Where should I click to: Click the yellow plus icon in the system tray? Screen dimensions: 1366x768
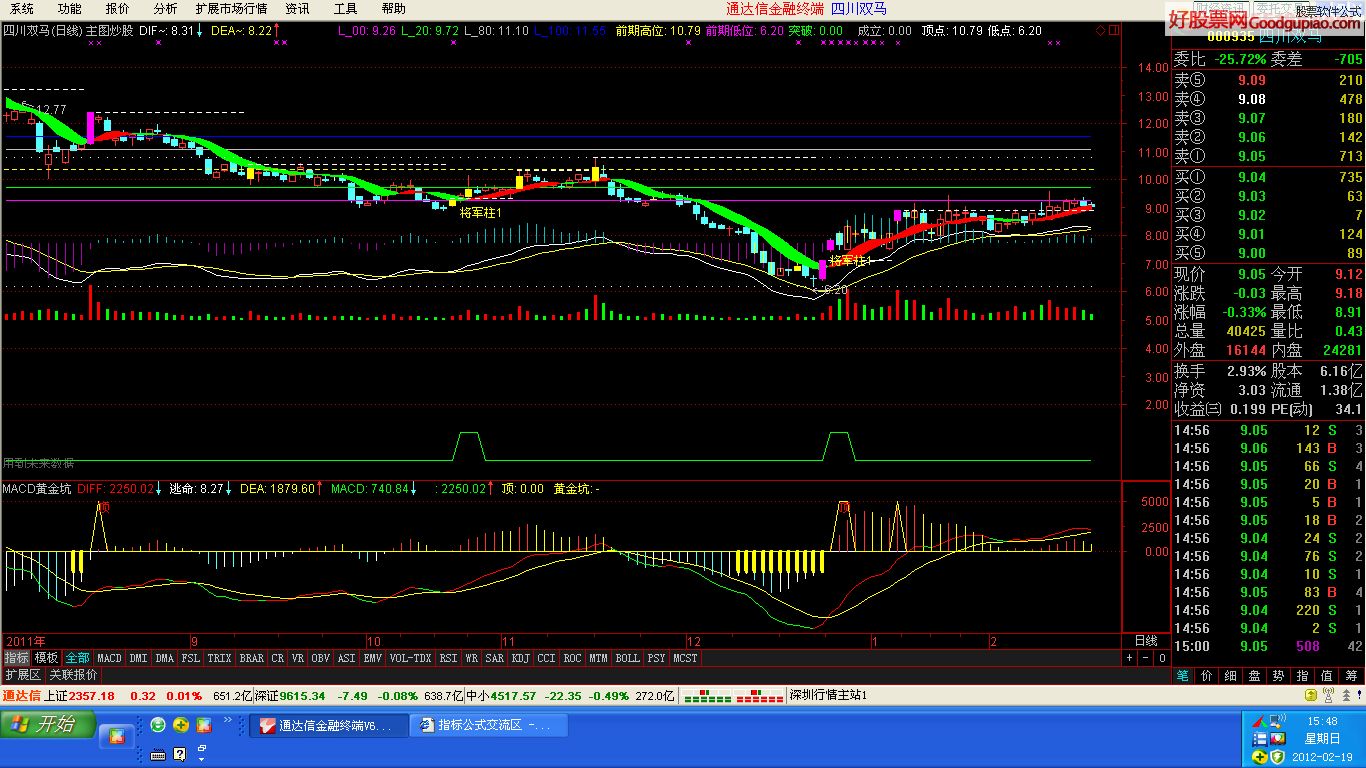click(x=1259, y=757)
